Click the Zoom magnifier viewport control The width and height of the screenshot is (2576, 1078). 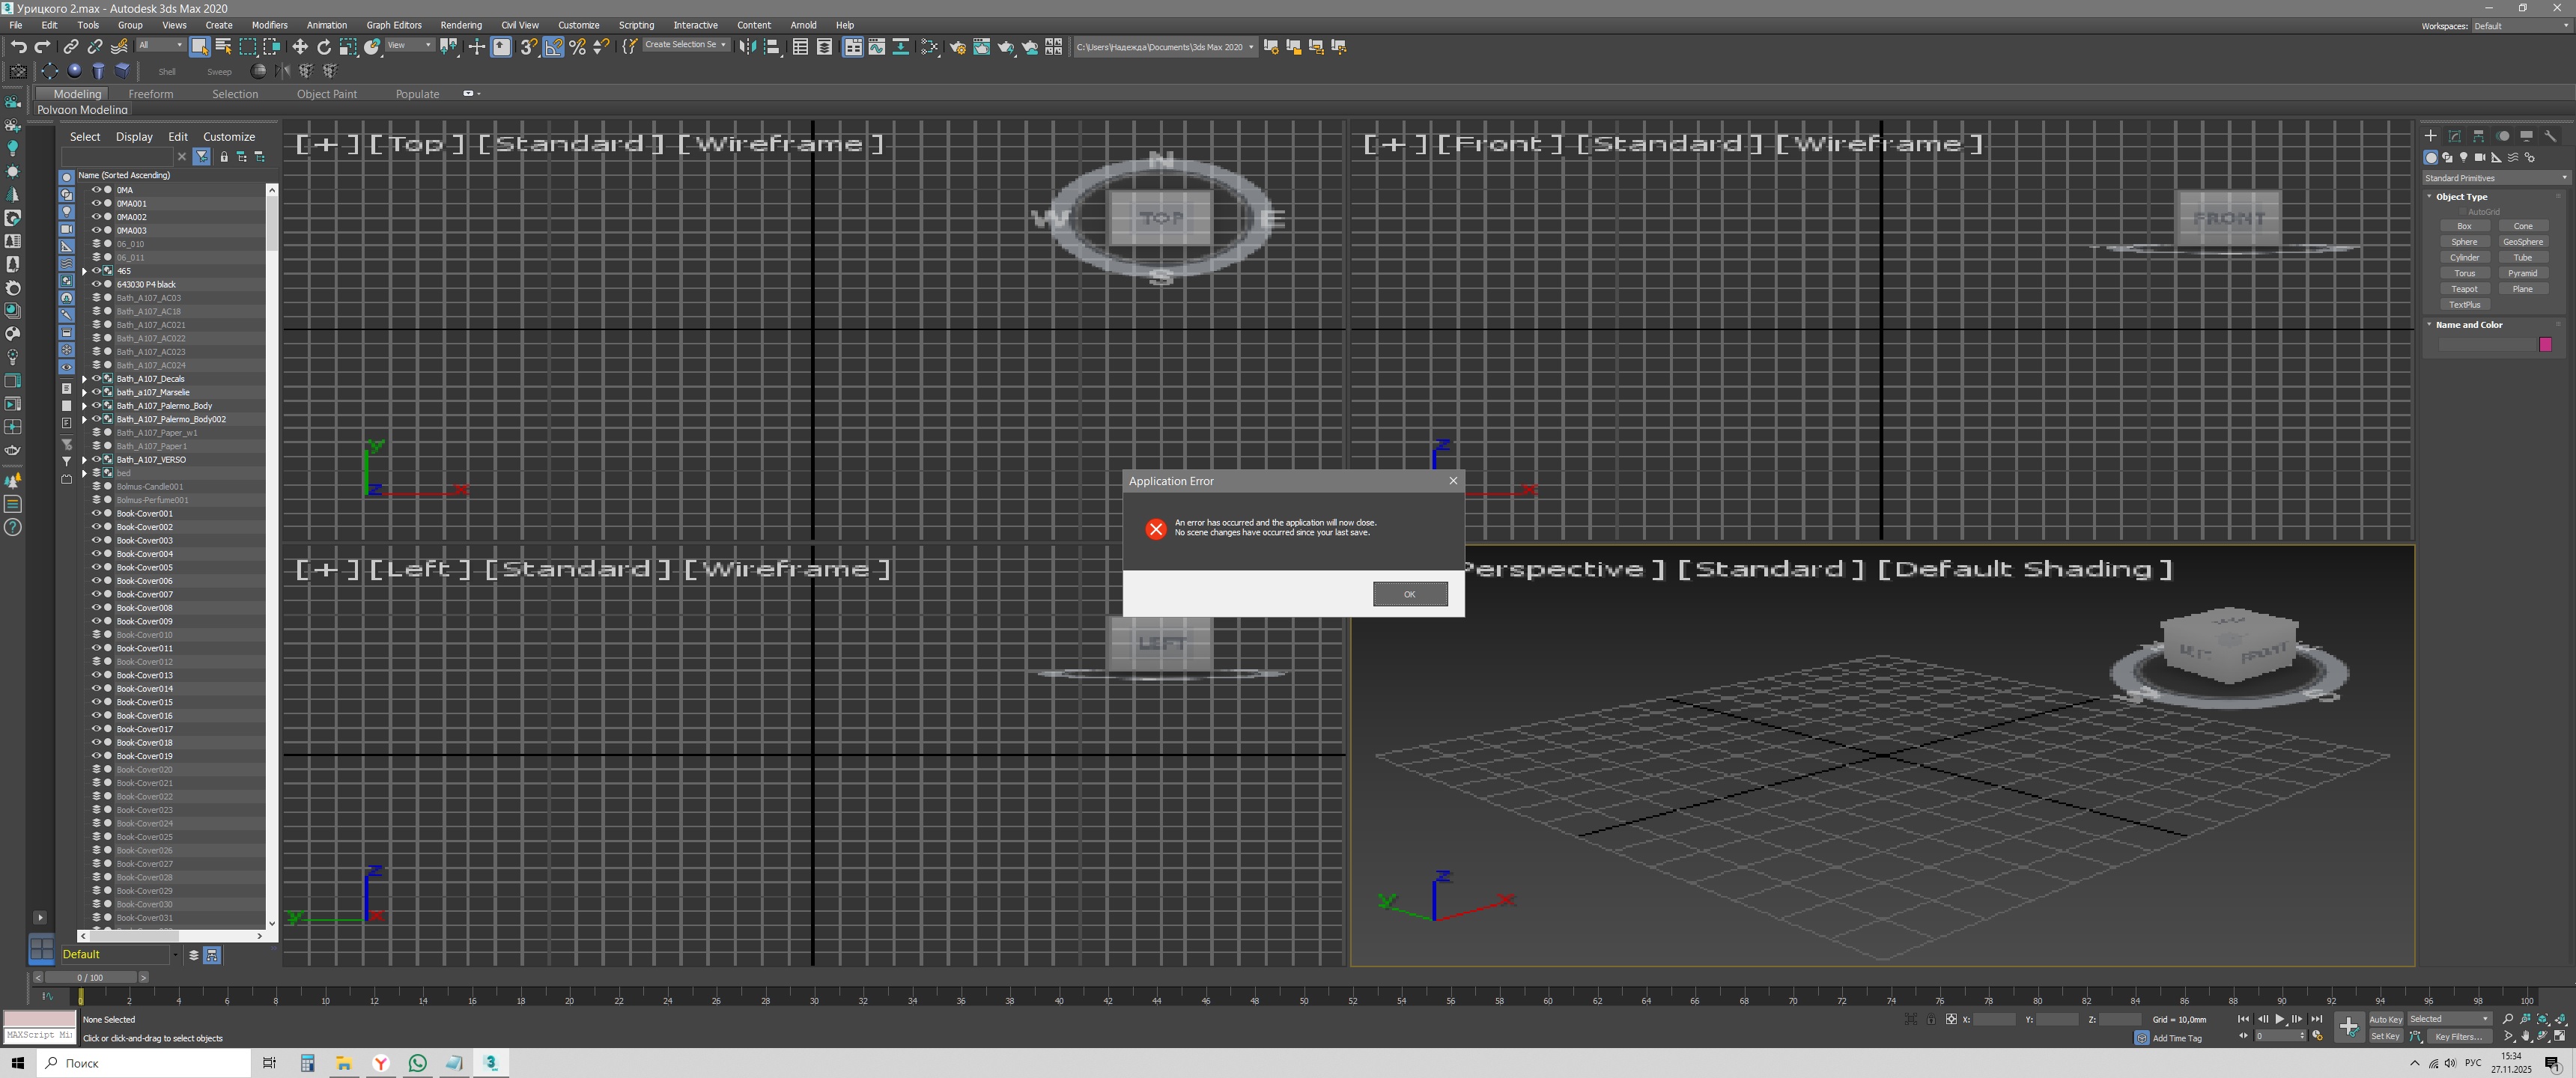point(2507,1019)
